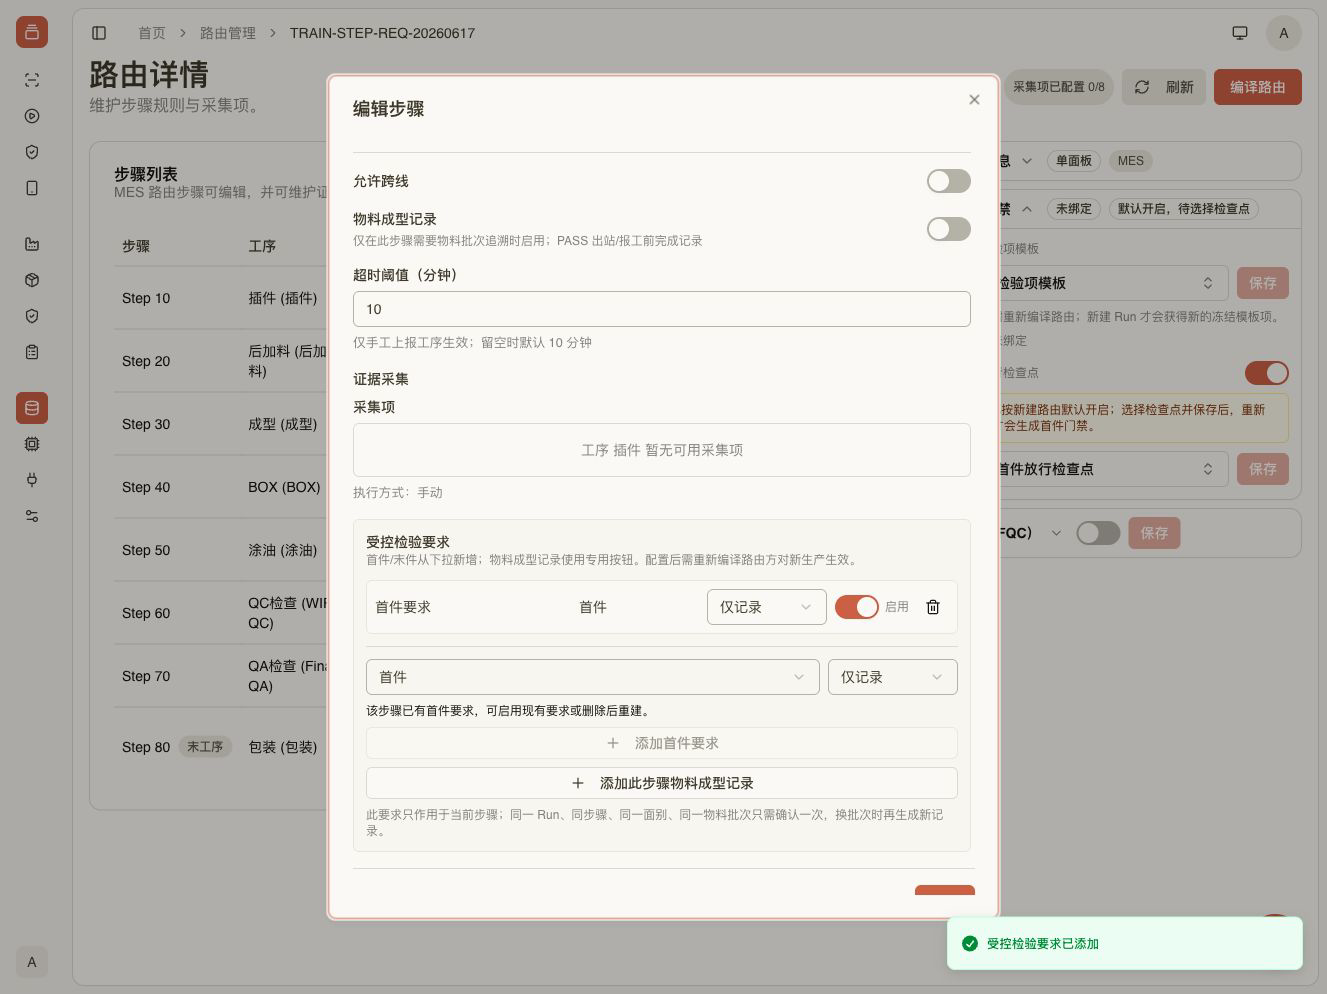Open the first shield-check sidebar icon
The width and height of the screenshot is (1327, 994).
[x=32, y=152]
